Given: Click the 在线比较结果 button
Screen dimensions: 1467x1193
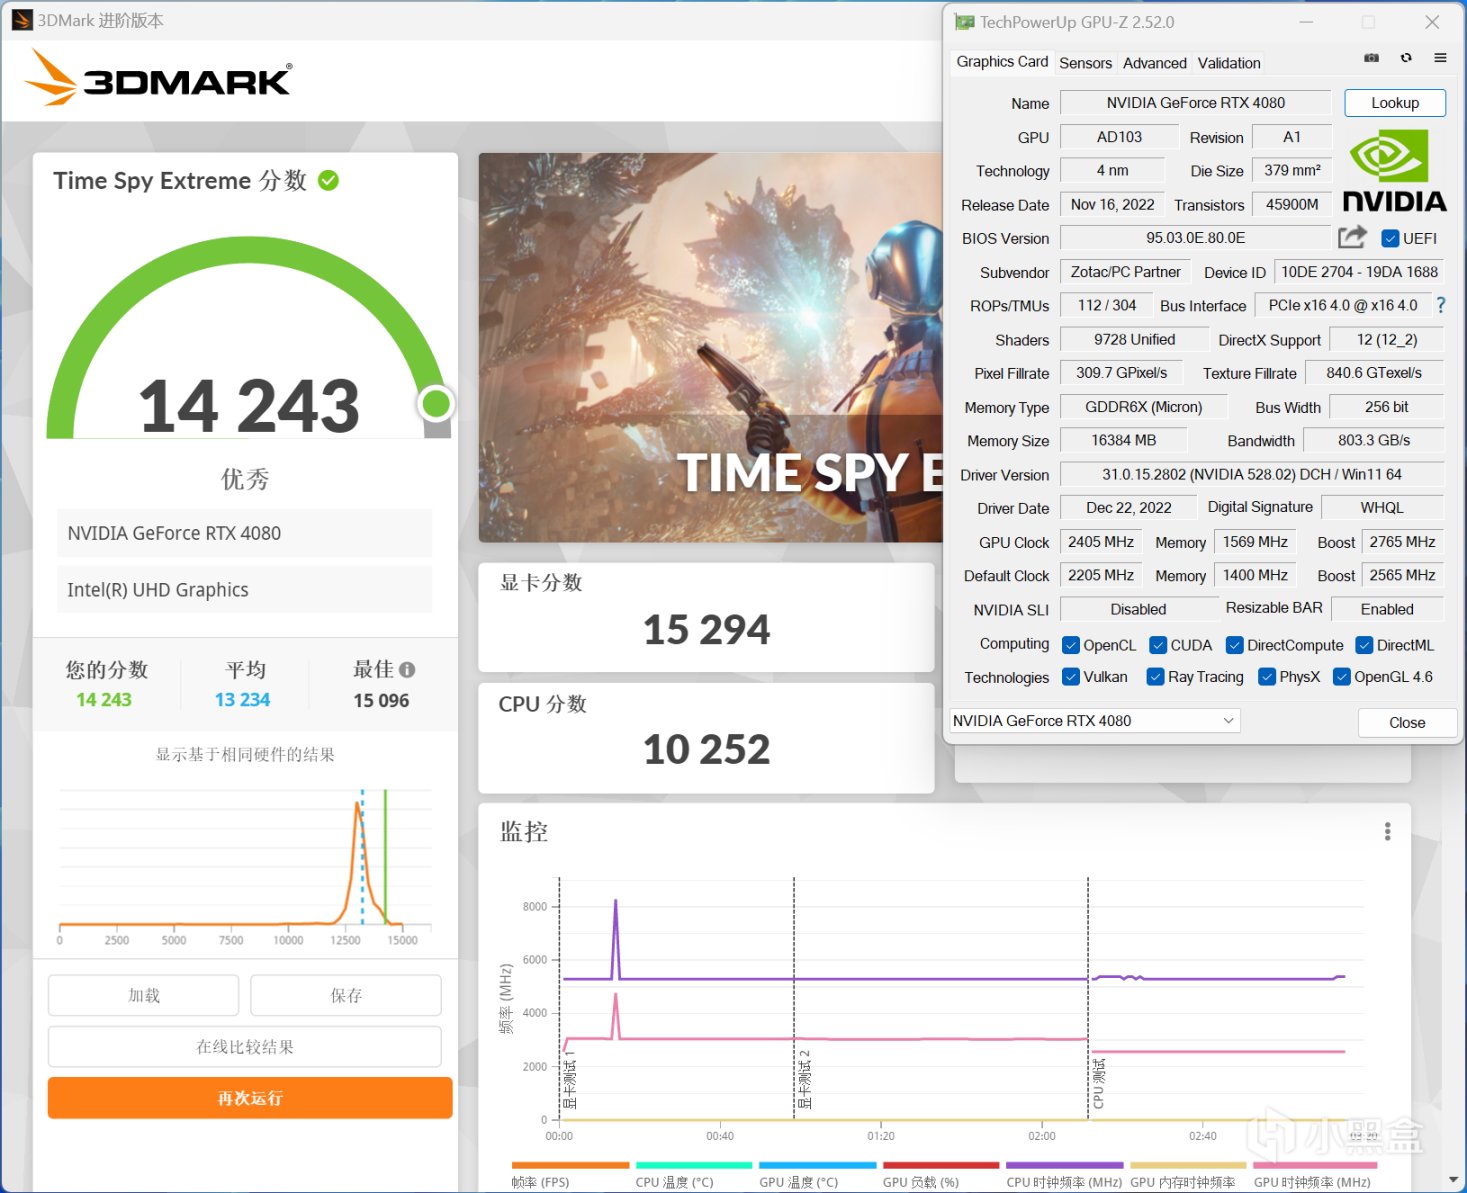Looking at the screenshot, I should tap(245, 1047).
